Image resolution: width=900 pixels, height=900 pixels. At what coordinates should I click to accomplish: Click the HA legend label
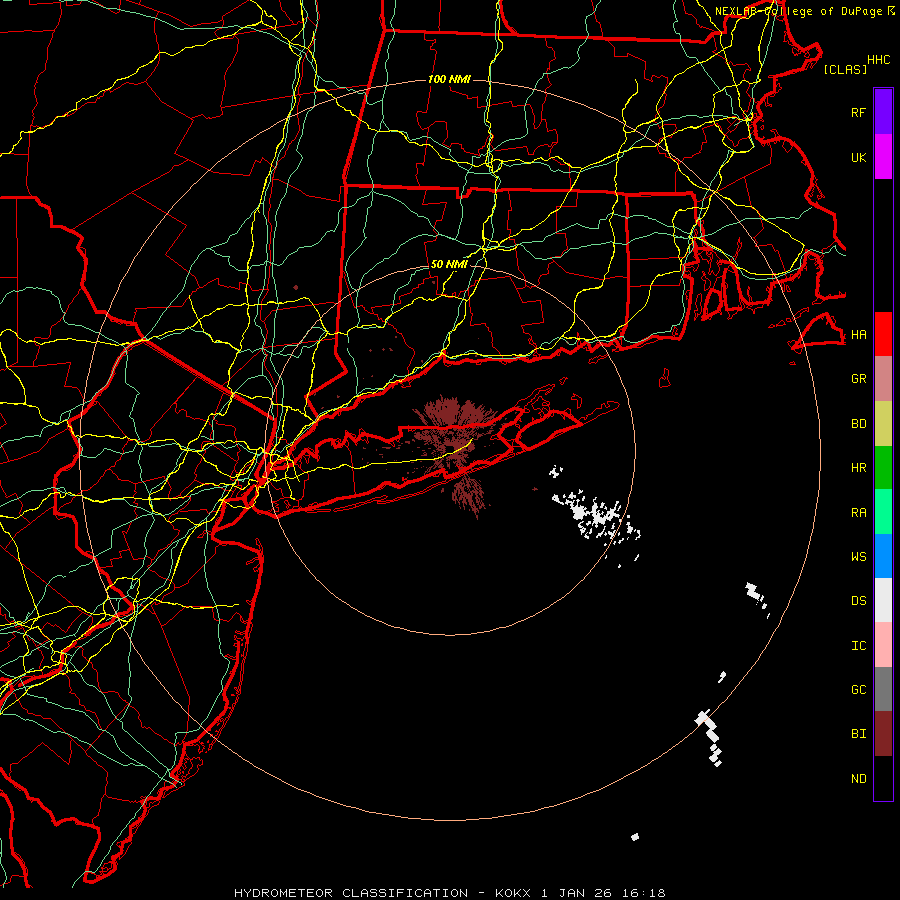(858, 335)
